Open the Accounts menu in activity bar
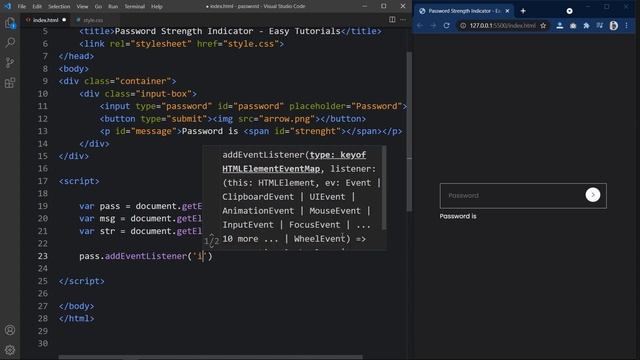Viewport: 640px width, 360px height. (10, 330)
